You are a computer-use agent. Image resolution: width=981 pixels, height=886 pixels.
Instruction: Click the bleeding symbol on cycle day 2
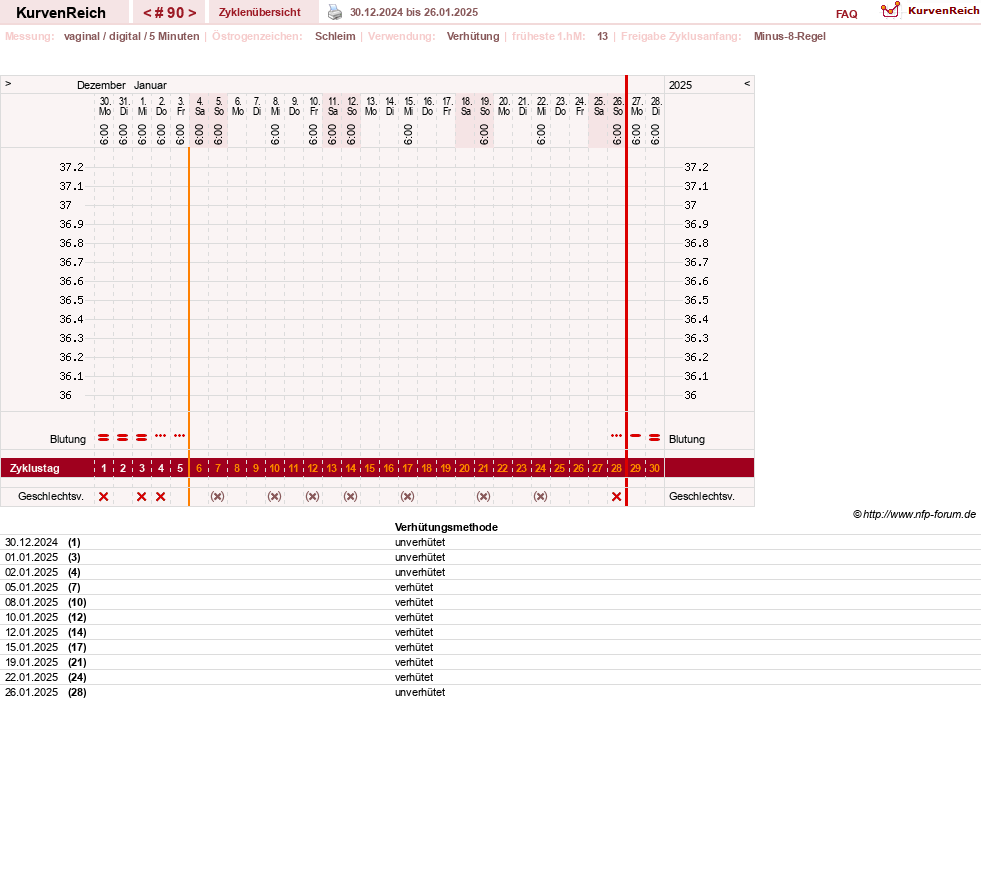[x=123, y=437]
